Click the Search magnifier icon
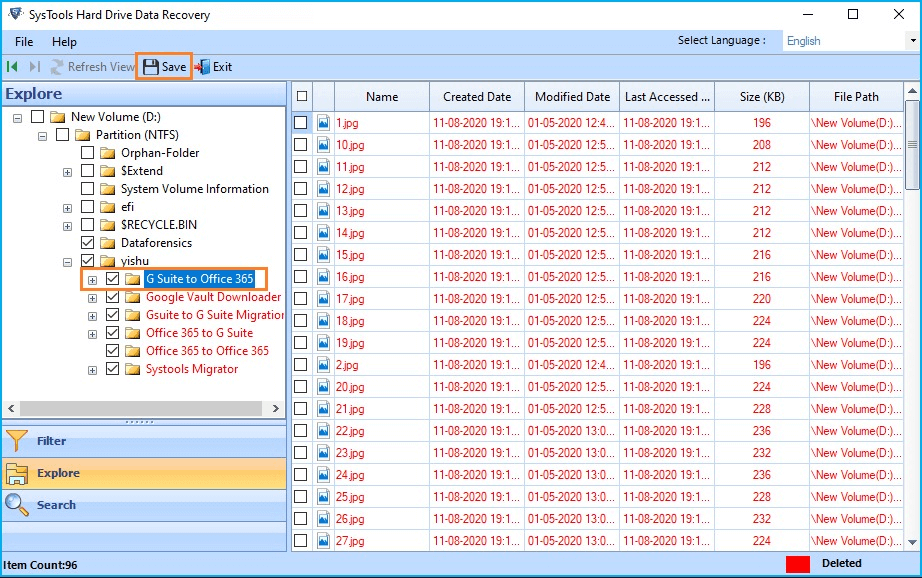This screenshot has height=578, width=922. [16, 505]
